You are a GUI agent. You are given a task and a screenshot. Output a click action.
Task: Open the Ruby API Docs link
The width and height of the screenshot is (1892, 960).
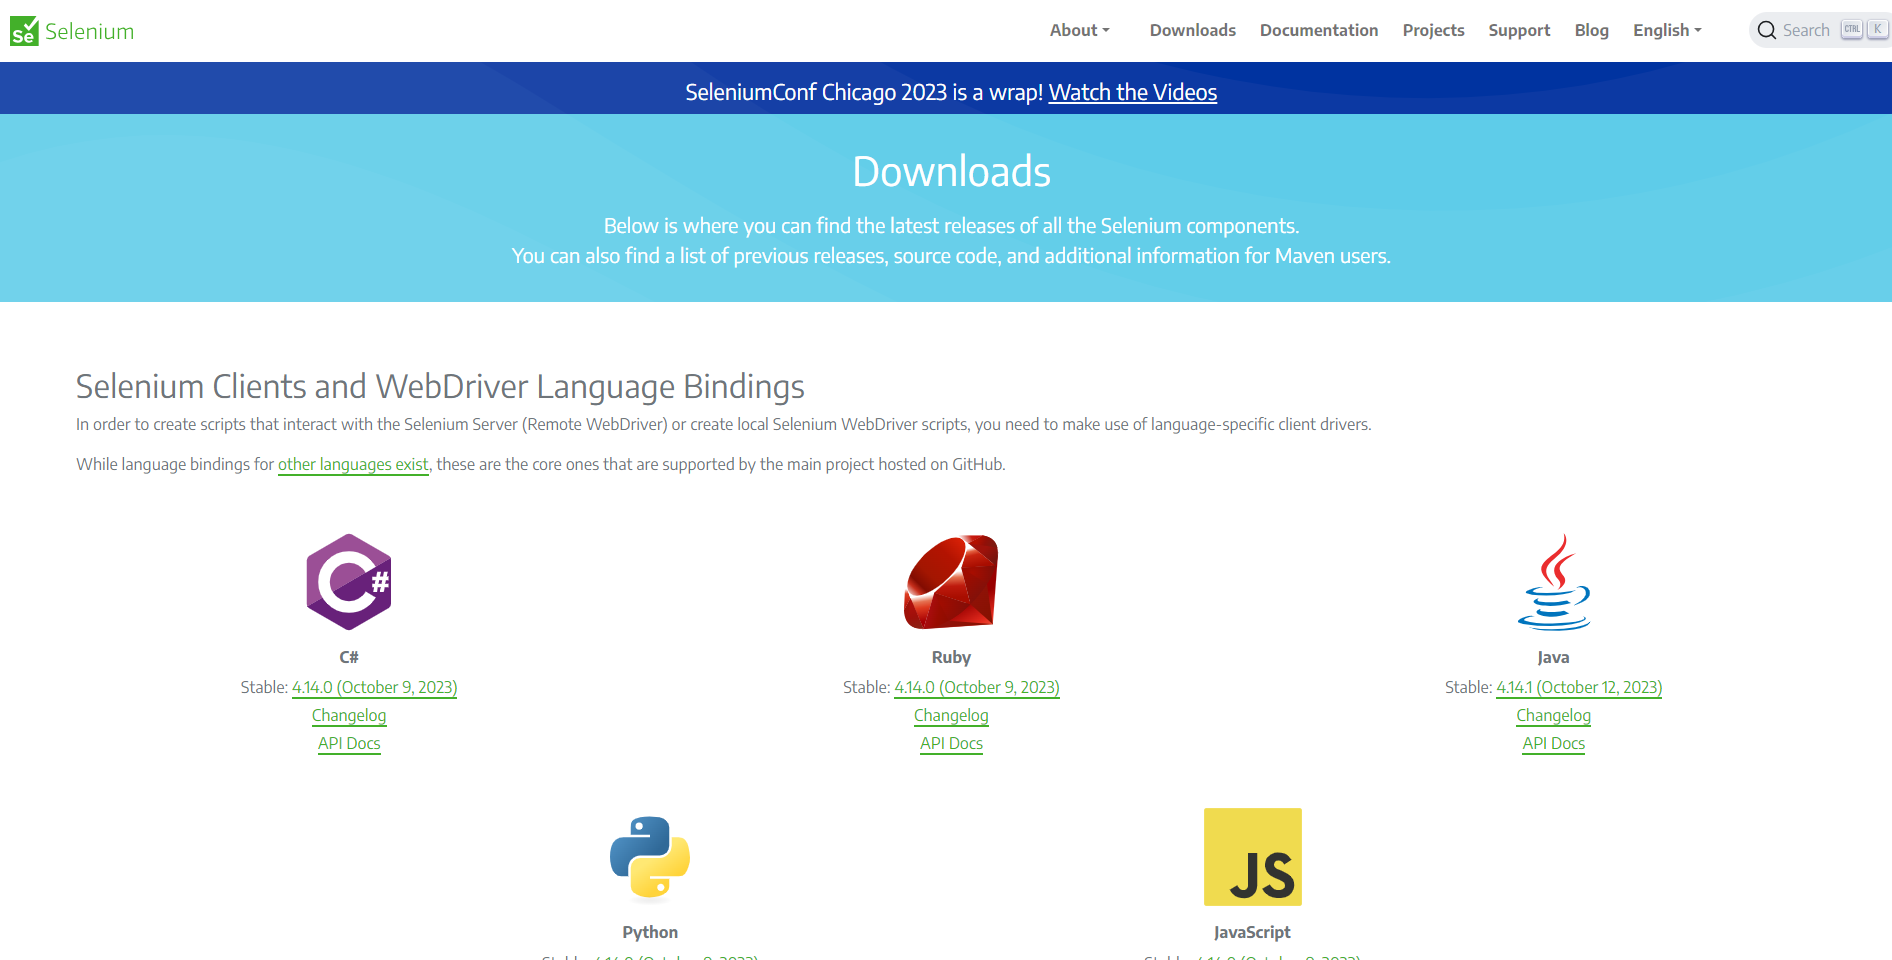[951, 743]
